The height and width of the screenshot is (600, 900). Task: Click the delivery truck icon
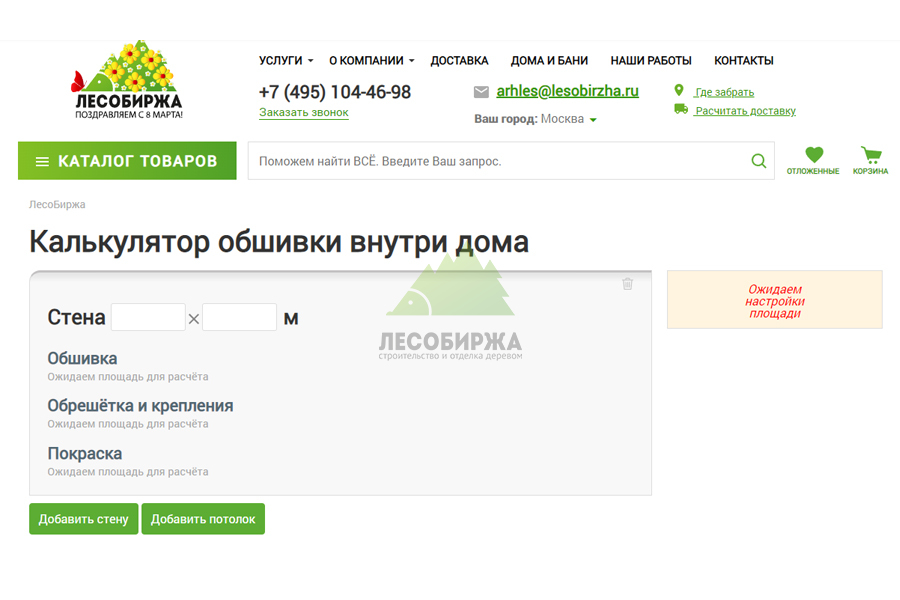[x=681, y=109]
